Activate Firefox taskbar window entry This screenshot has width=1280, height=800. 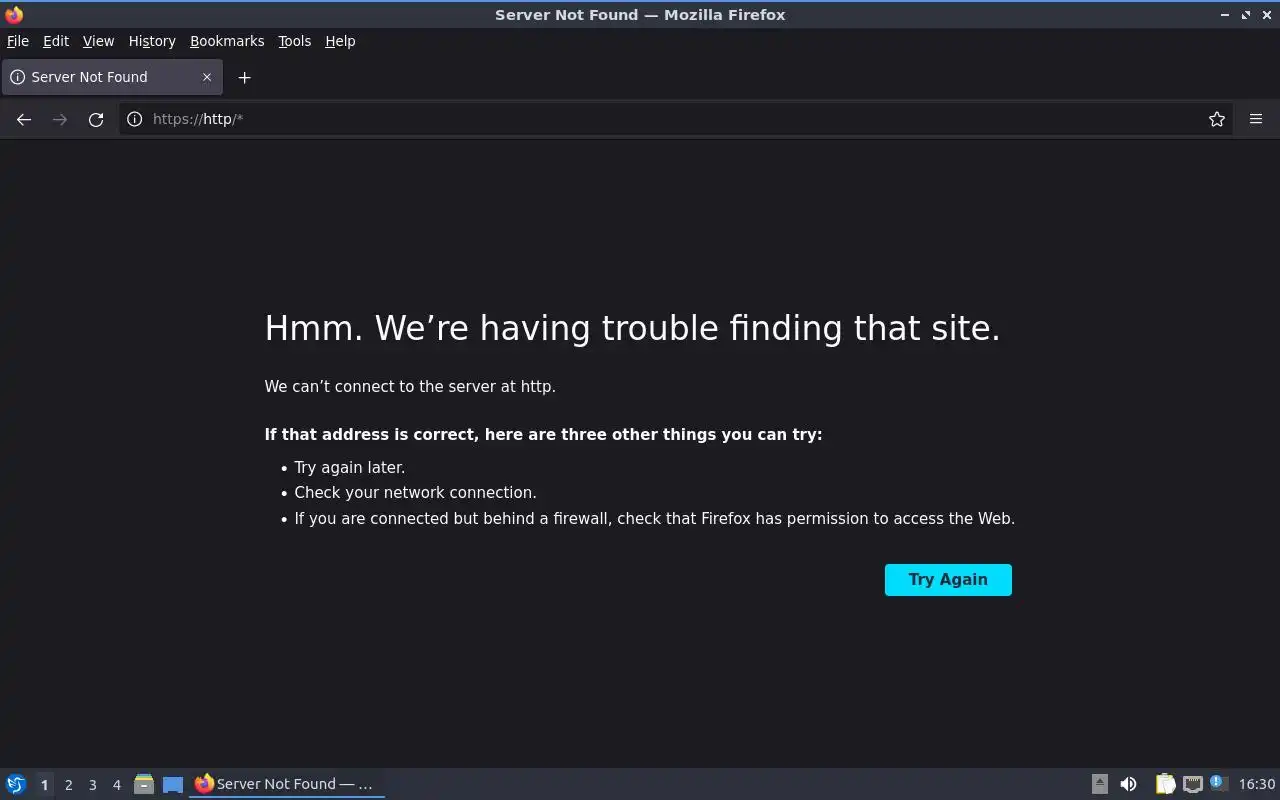point(287,784)
